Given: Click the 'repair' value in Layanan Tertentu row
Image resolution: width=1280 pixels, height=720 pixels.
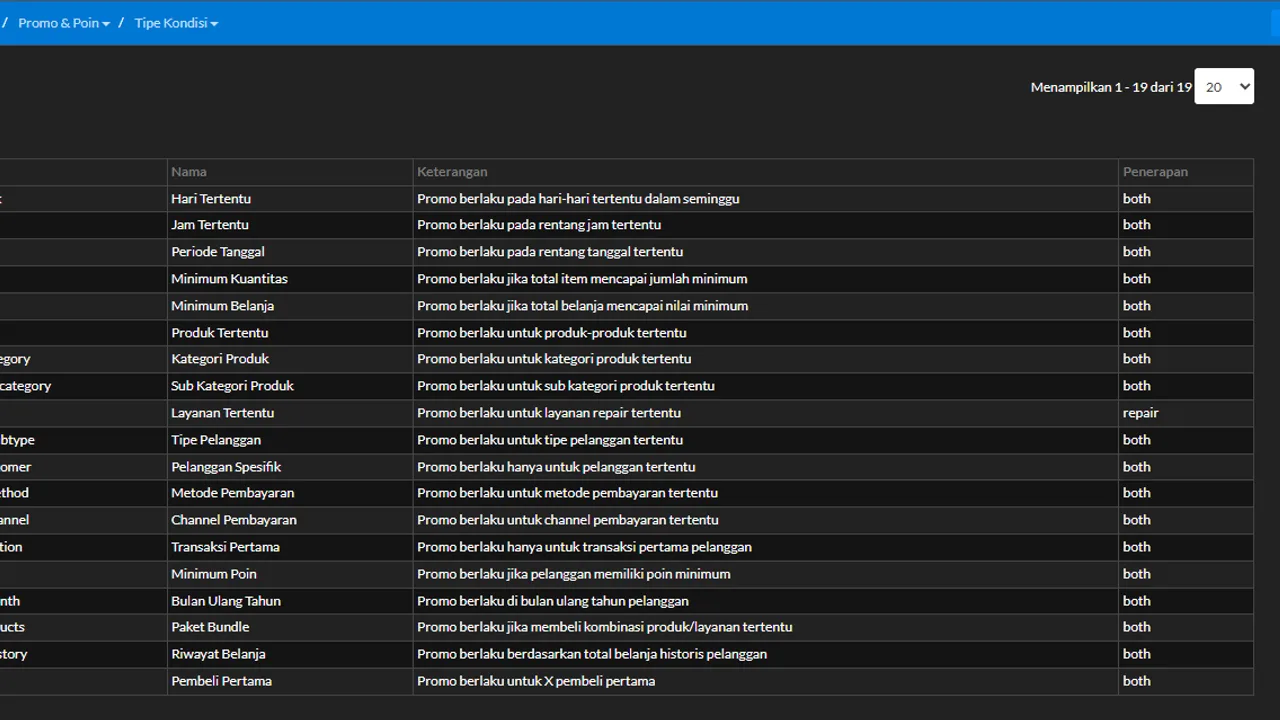Looking at the screenshot, I should [x=1141, y=413].
